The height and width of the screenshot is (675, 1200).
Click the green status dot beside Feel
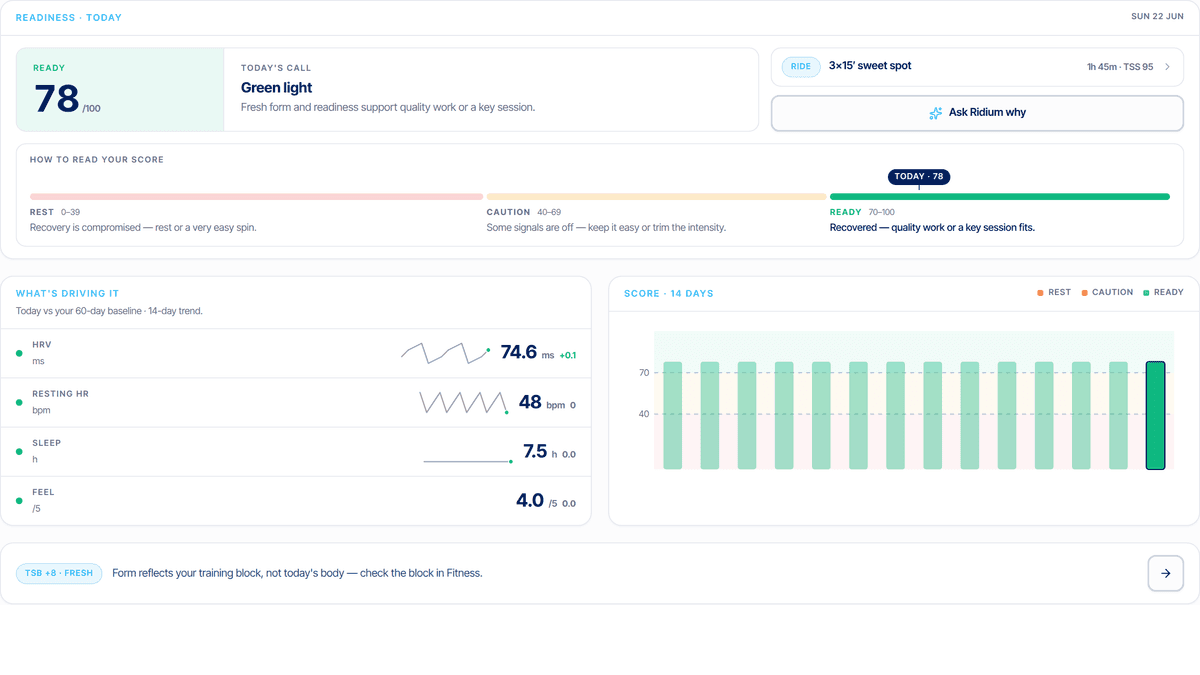click(x=19, y=500)
